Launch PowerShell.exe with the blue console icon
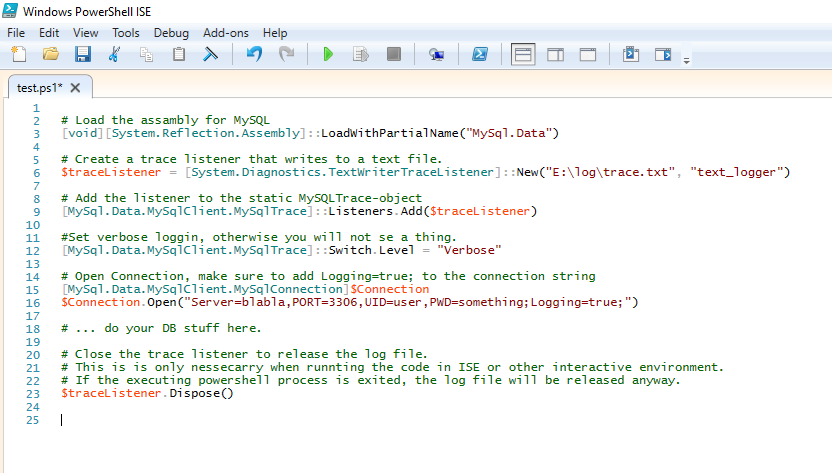Screen dimensions: 832x473 480,54
